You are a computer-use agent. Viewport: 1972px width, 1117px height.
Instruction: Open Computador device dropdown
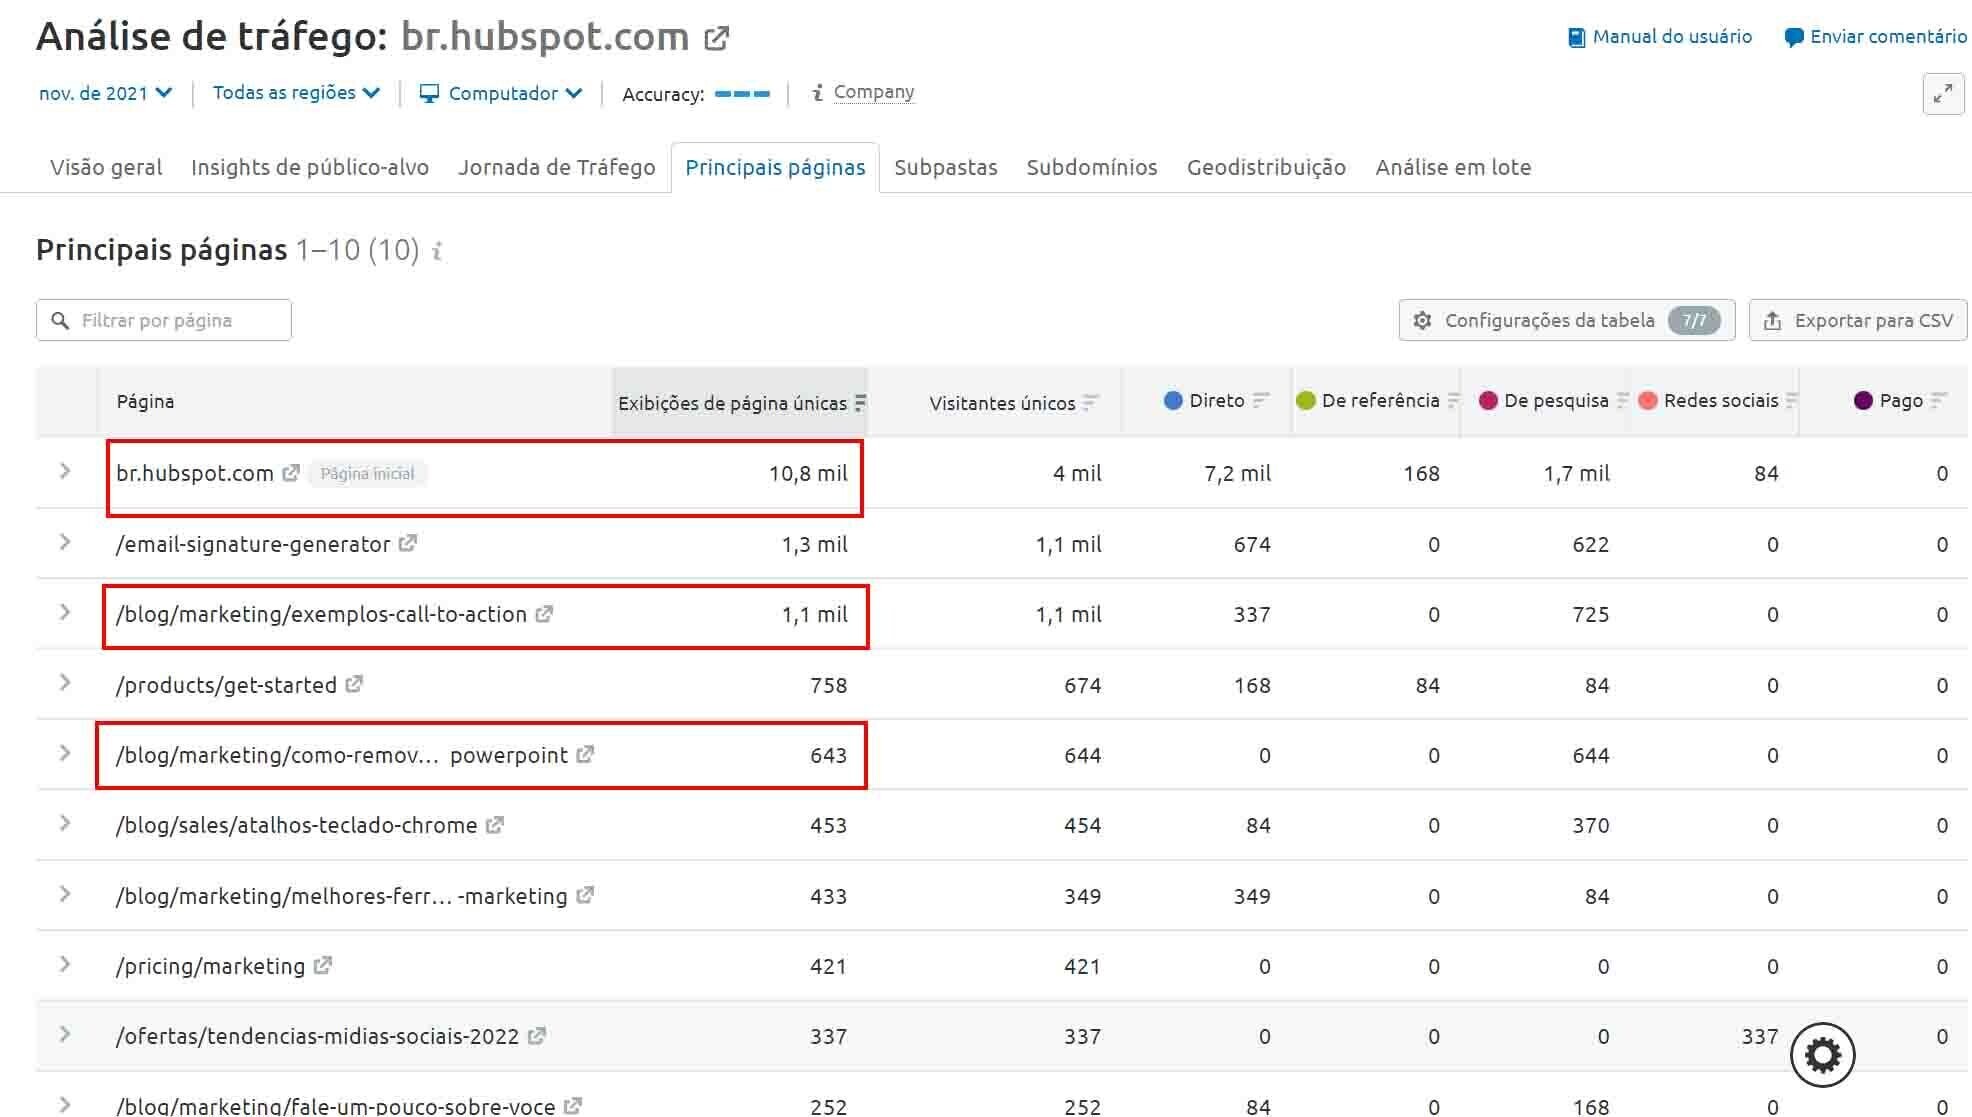(501, 93)
